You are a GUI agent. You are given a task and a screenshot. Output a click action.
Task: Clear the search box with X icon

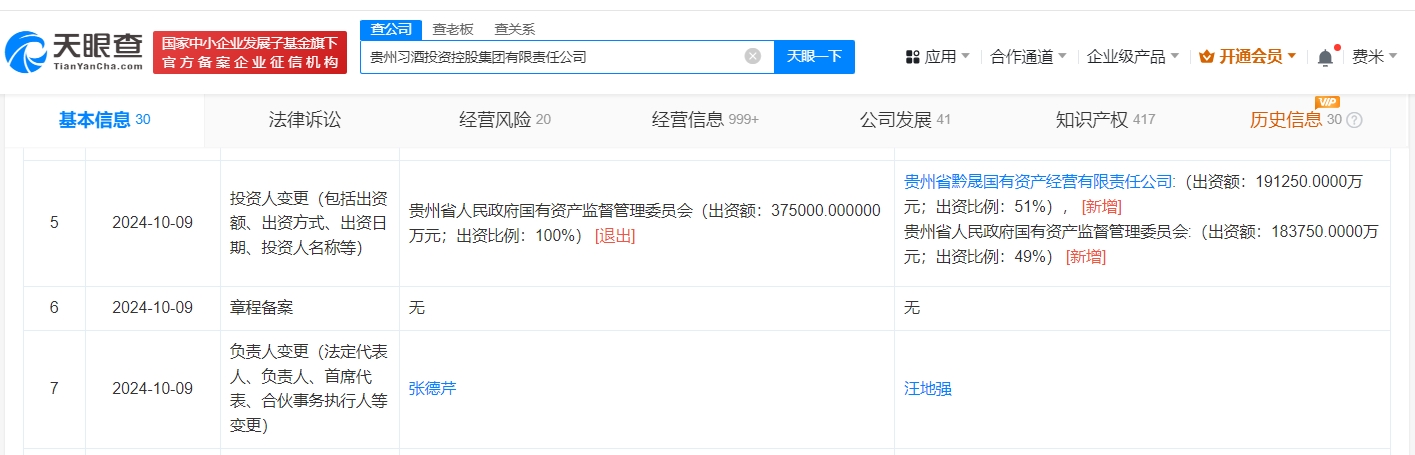tap(753, 56)
